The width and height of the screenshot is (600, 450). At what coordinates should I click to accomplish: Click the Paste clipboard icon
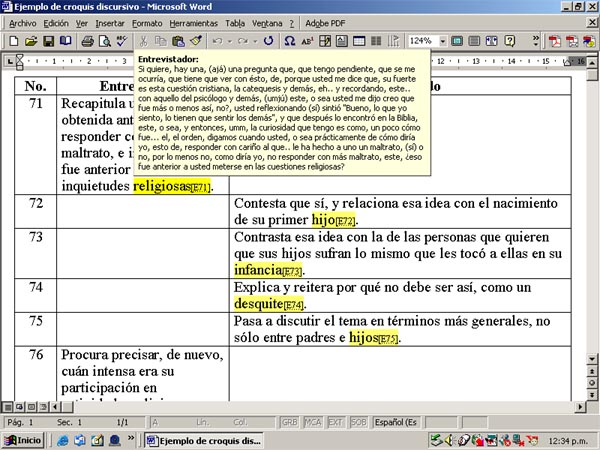click(178, 41)
